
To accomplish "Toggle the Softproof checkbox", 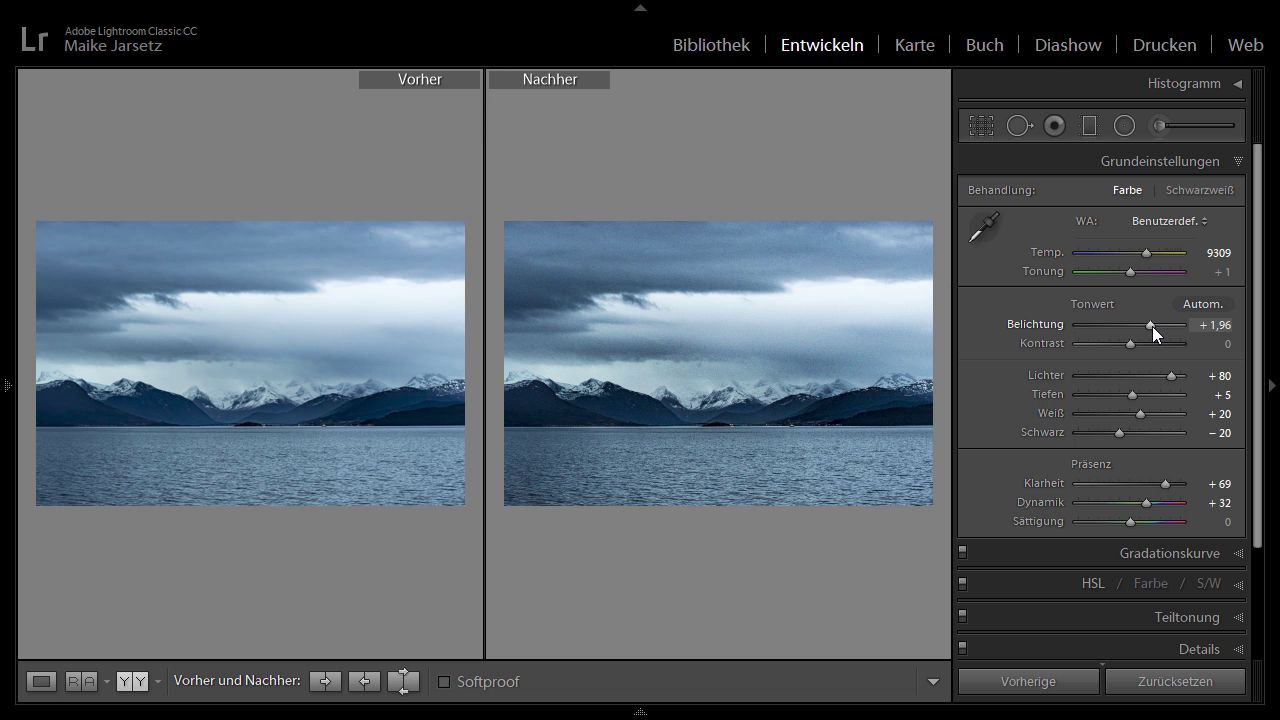I will (x=444, y=682).
